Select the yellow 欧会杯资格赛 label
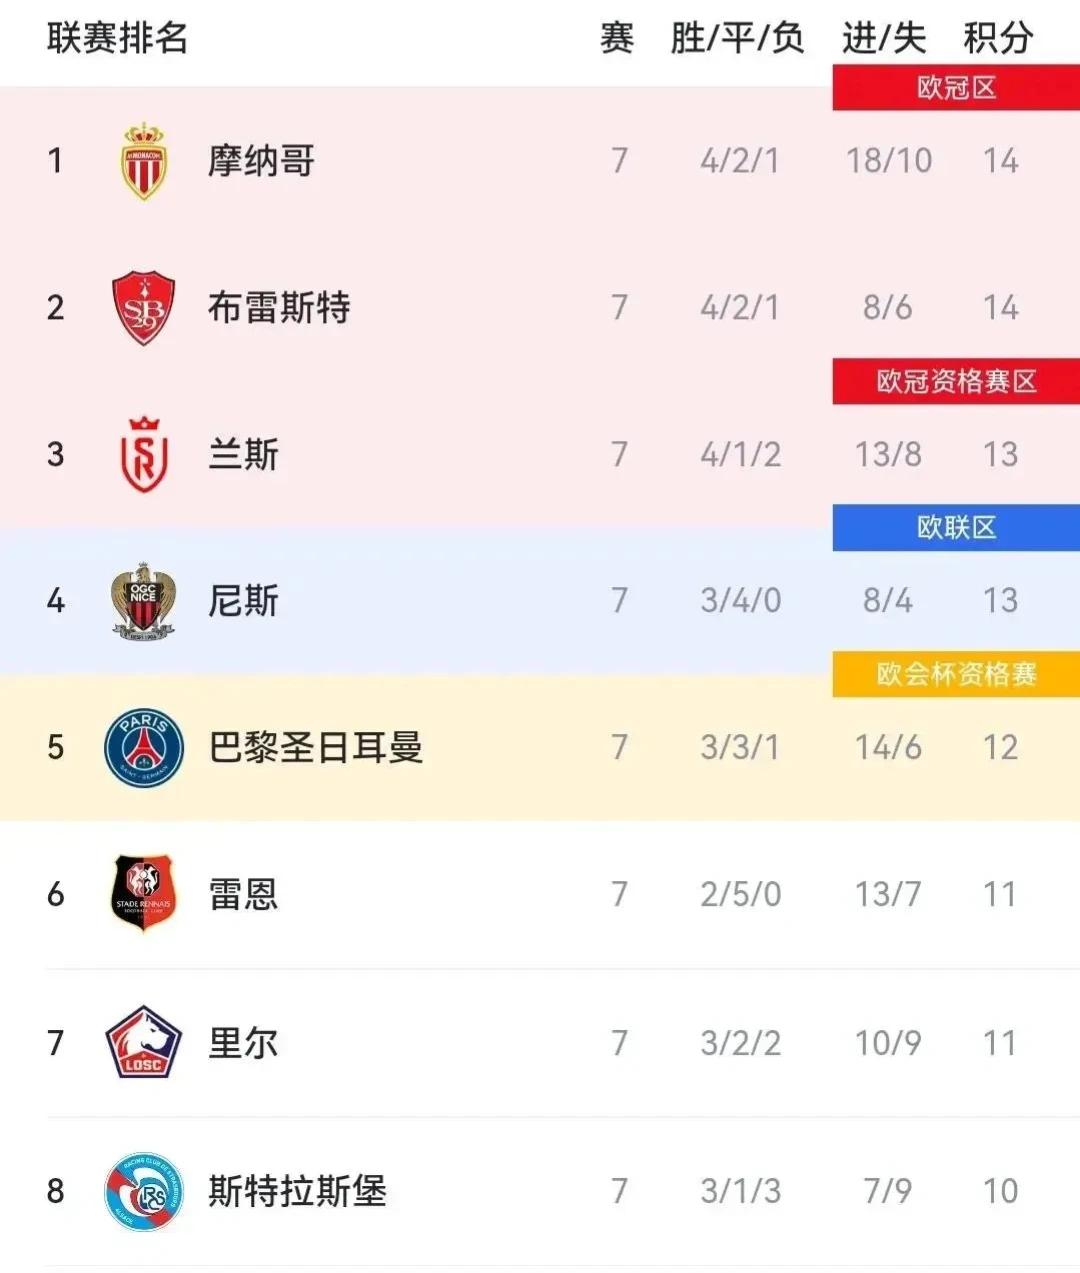The height and width of the screenshot is (1273, 1080). 956,674
